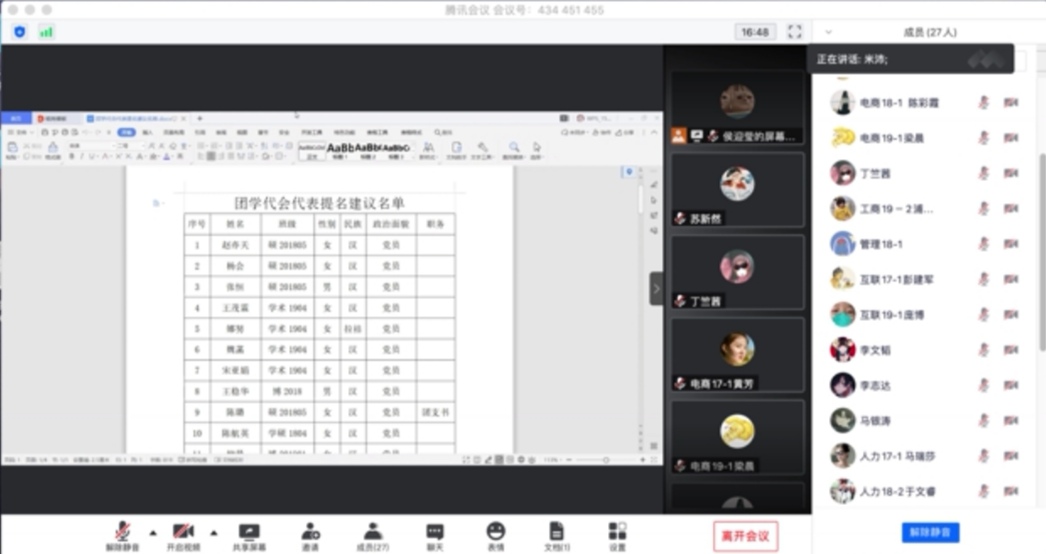1046x554 pixels.
Task: Open audio options arrow beside microphone
Action: pyautogui.click(x=153, y=533)
